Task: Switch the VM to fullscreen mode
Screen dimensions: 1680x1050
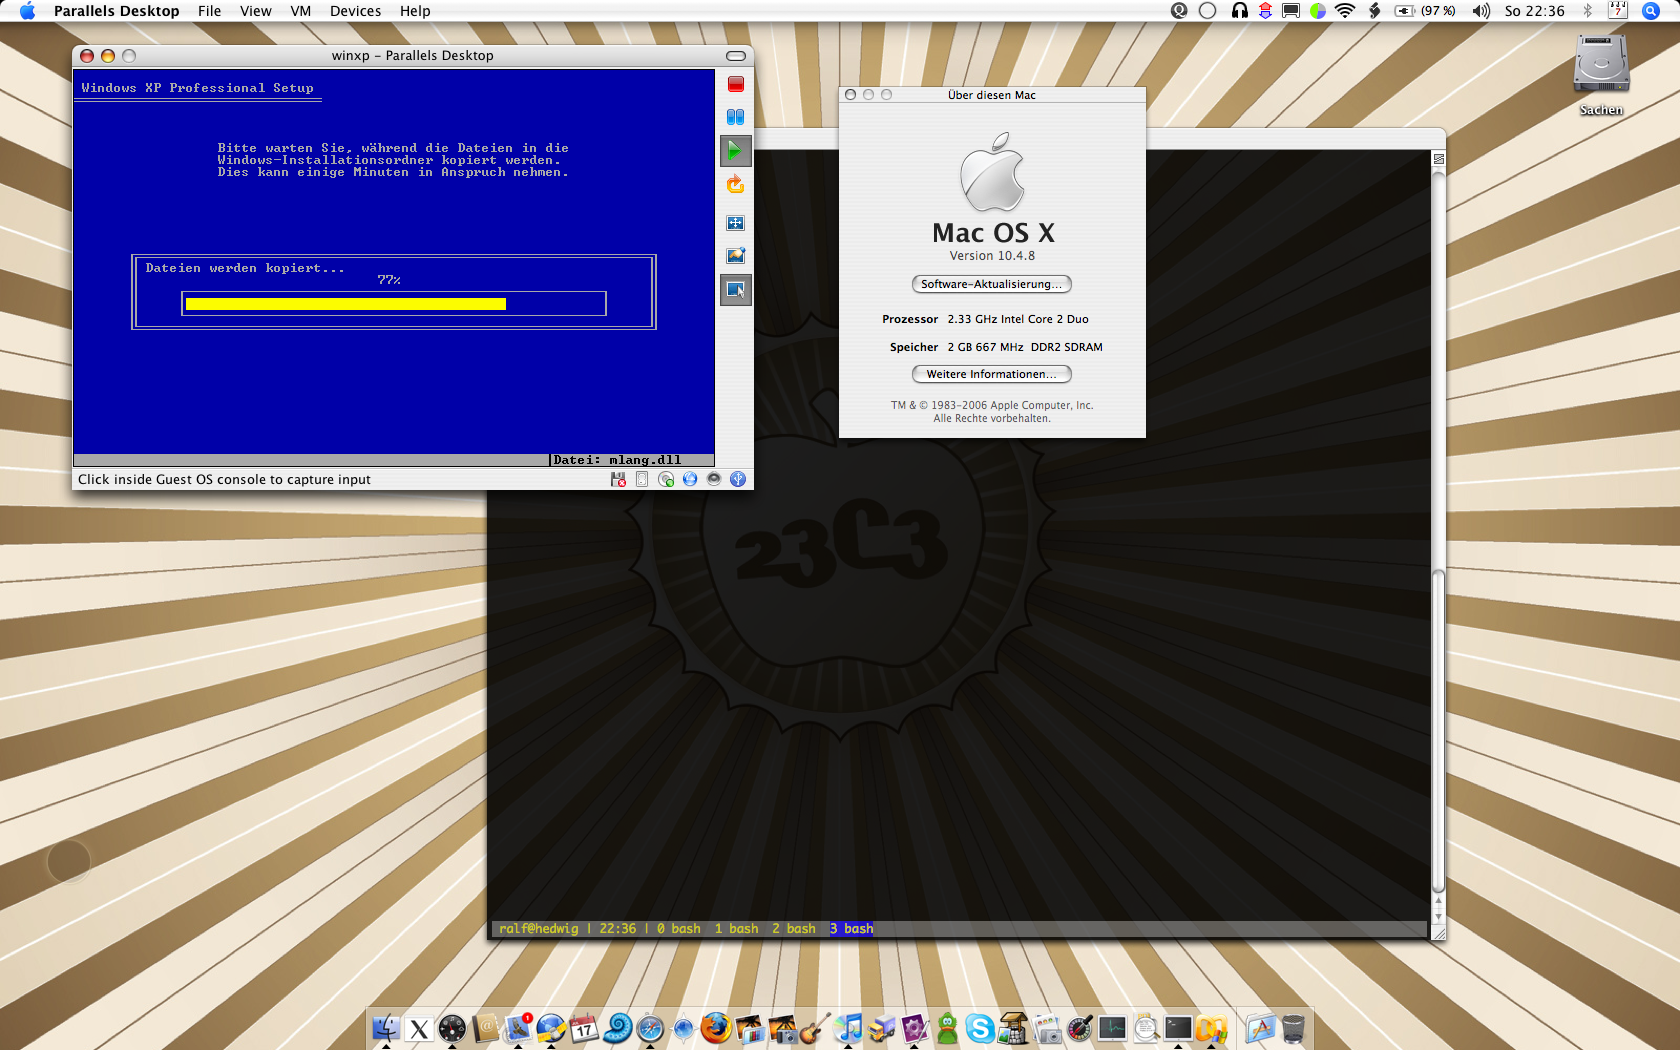Action: 736,223
